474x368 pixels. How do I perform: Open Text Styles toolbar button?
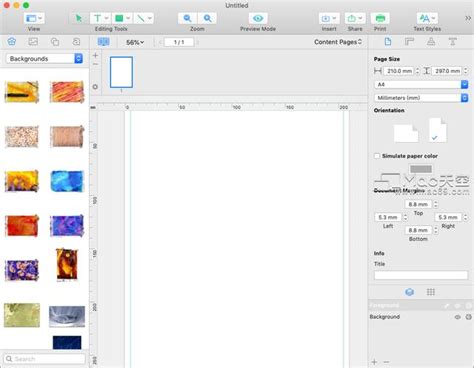coord(427,18)
